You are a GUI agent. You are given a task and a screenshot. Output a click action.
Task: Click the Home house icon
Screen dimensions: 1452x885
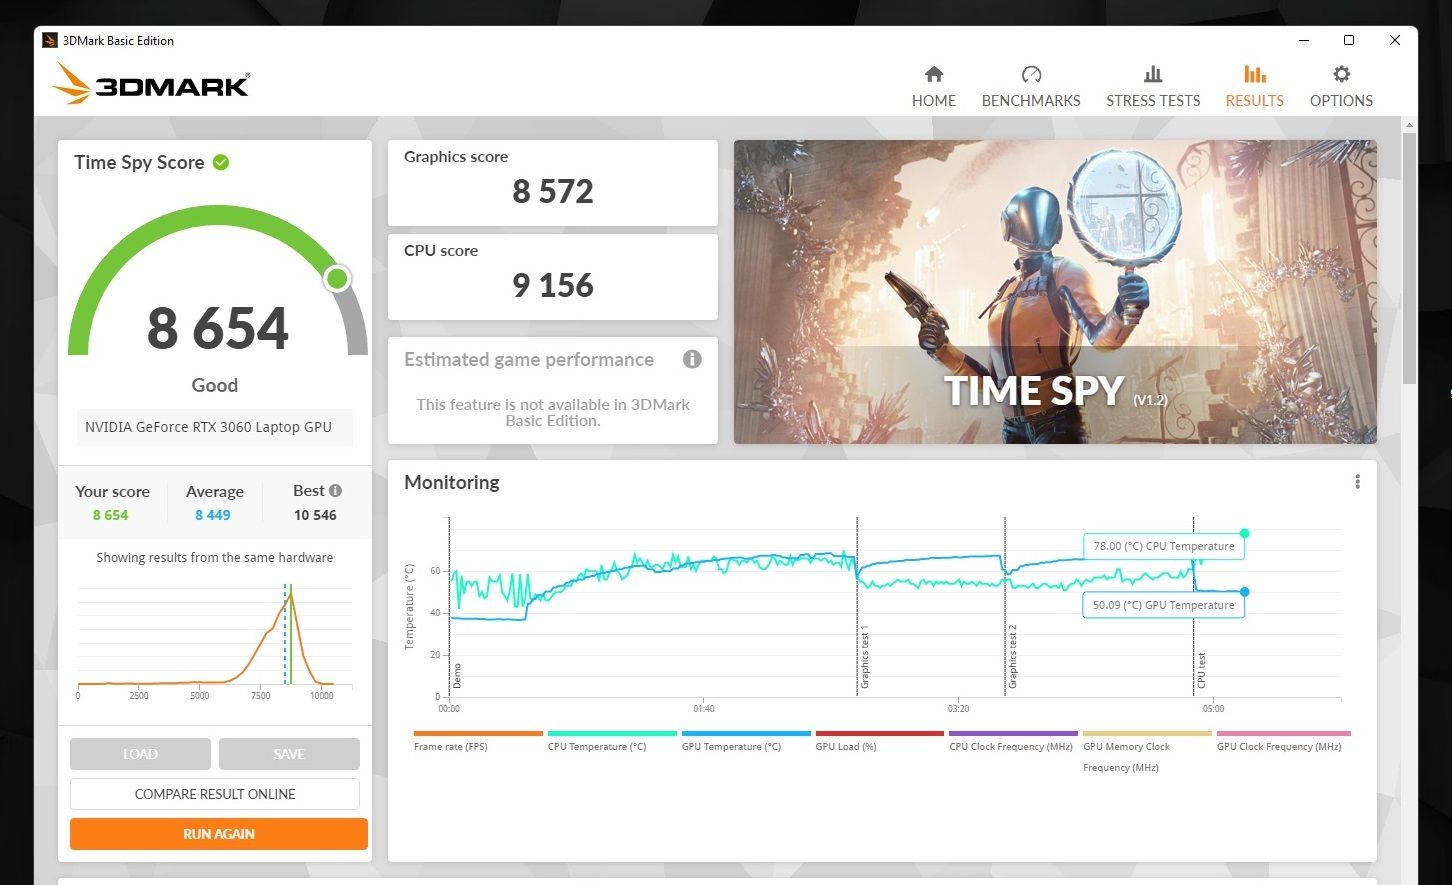[x=934, y=74]
